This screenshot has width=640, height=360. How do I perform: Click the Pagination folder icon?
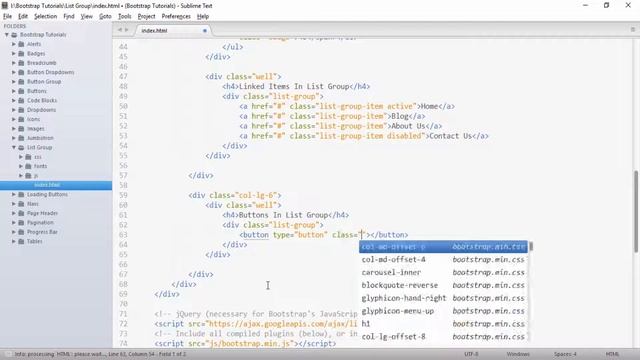click(x=21, y=223)
